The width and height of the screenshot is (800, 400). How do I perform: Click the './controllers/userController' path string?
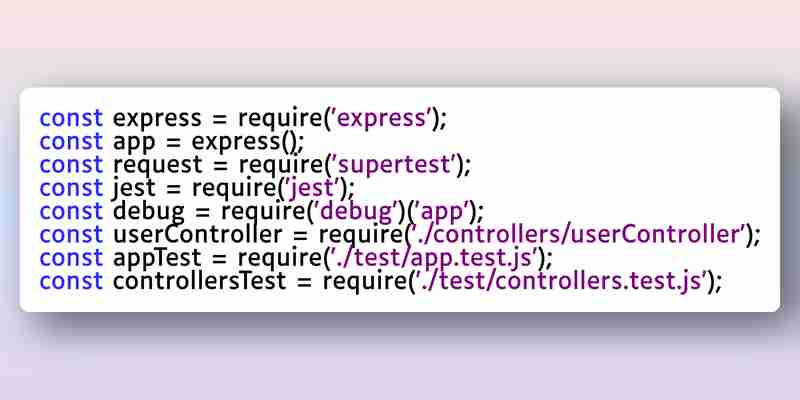[x=579, y=235]
